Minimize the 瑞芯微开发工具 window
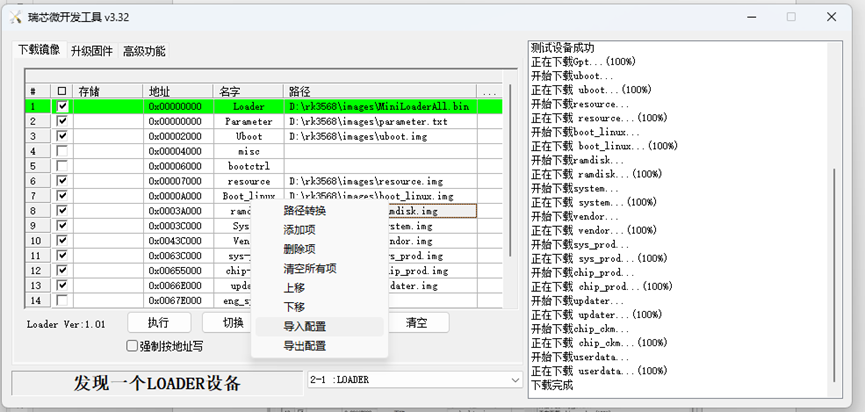Viewport: 865px width, 412px height. coord(751,17)
